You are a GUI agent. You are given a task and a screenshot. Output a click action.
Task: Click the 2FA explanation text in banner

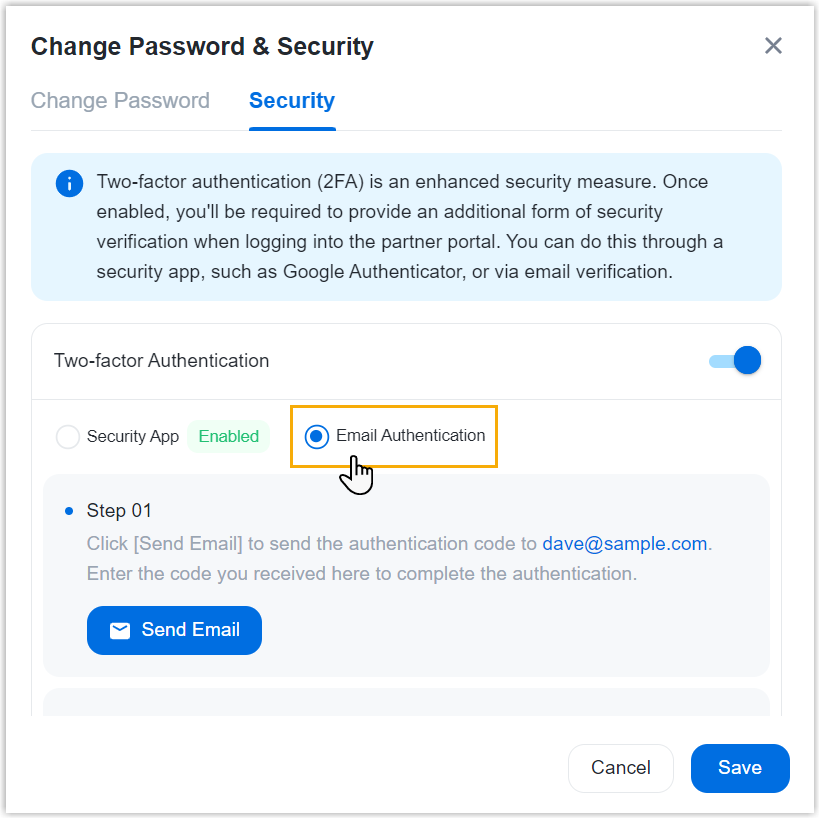click(x=410, y=227)
